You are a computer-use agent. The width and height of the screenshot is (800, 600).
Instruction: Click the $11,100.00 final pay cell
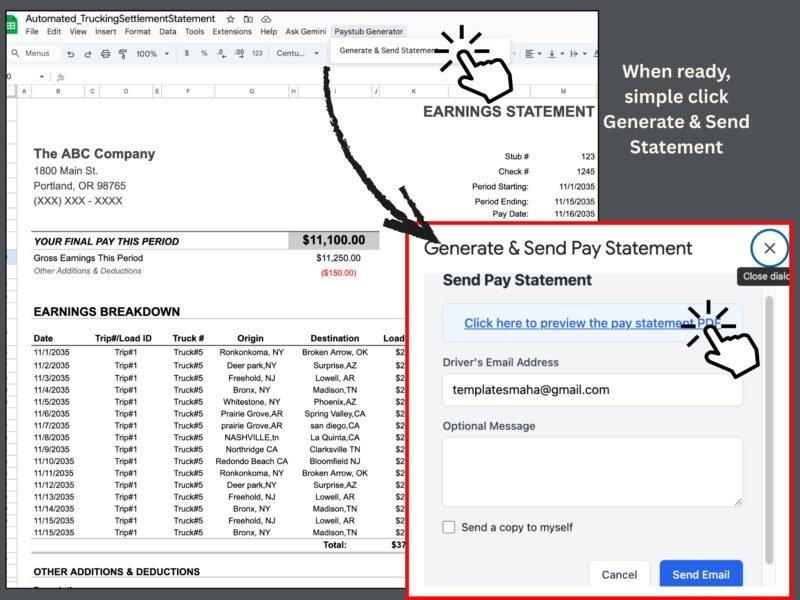pos(334,240)
